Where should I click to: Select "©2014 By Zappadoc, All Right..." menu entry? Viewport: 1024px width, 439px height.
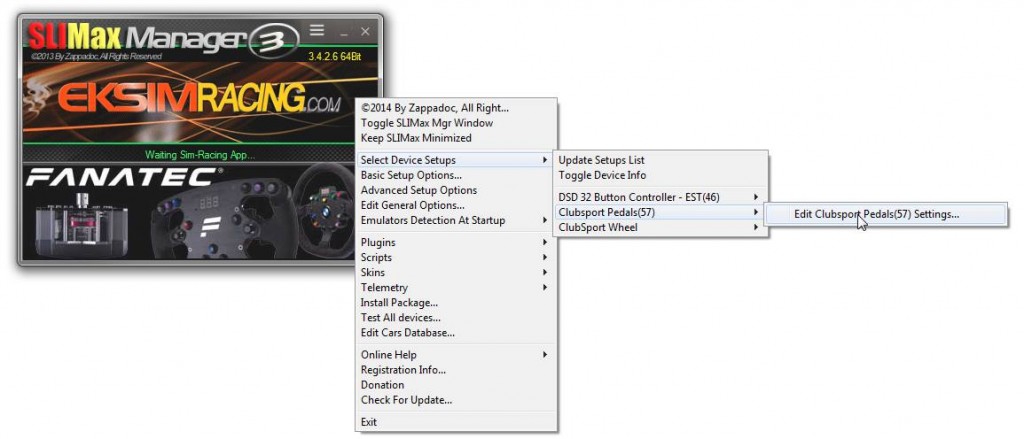click(455, 108)
